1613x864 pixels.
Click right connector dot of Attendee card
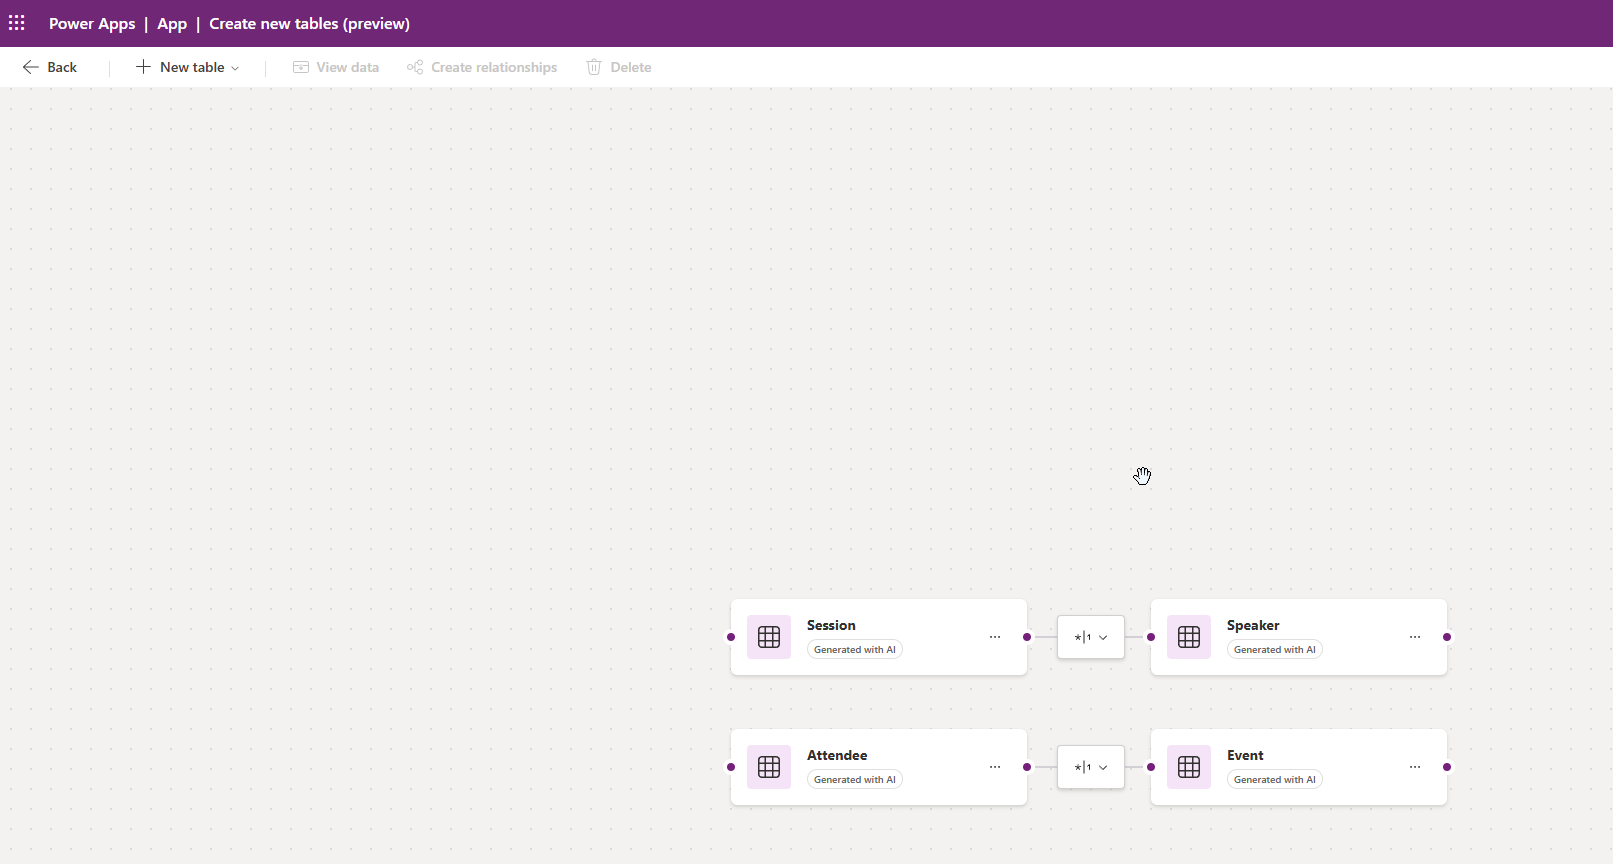pyautogui.click(x=1027, y=767)
